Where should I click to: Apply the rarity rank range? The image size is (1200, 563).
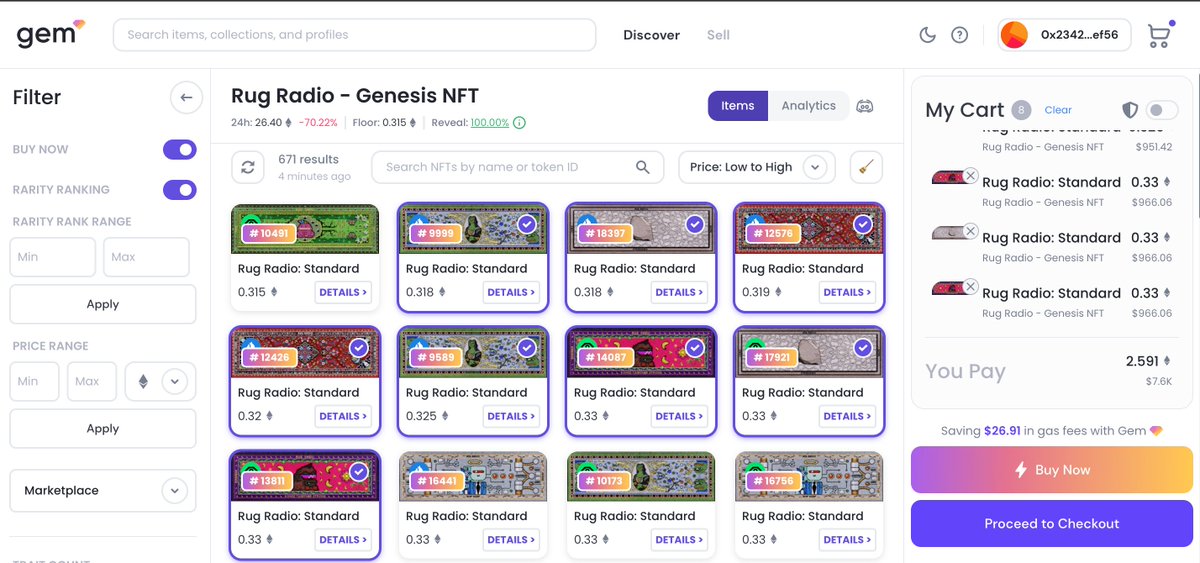tap(103, 304)
